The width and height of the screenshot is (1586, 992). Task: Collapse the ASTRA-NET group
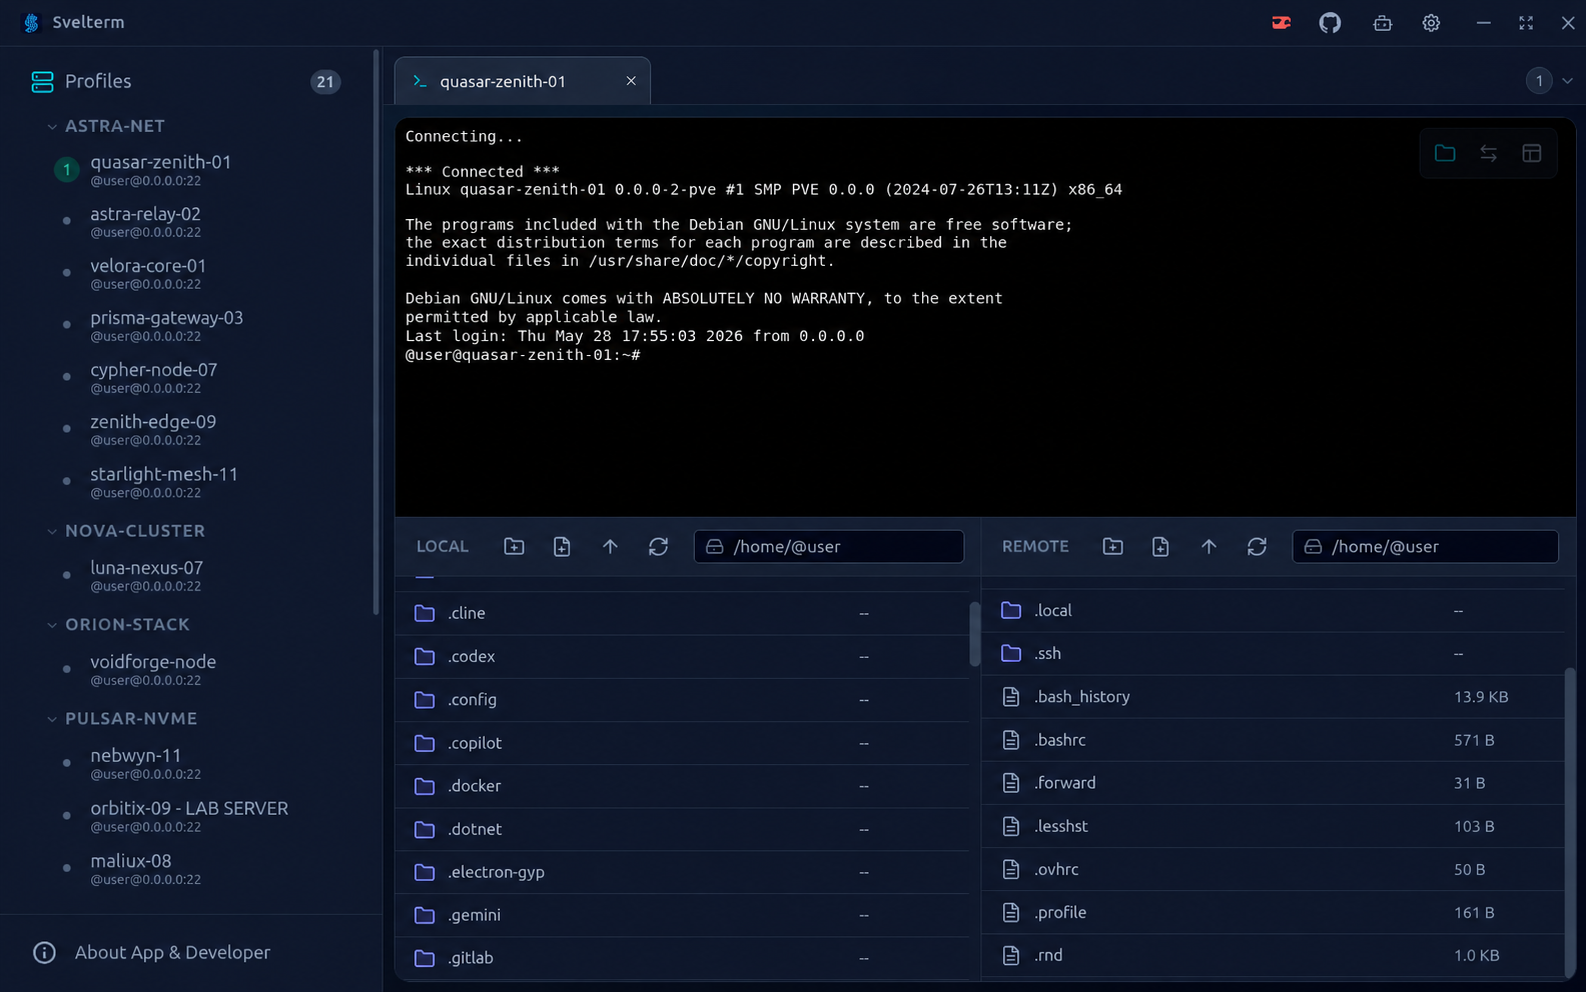[52, 127]
